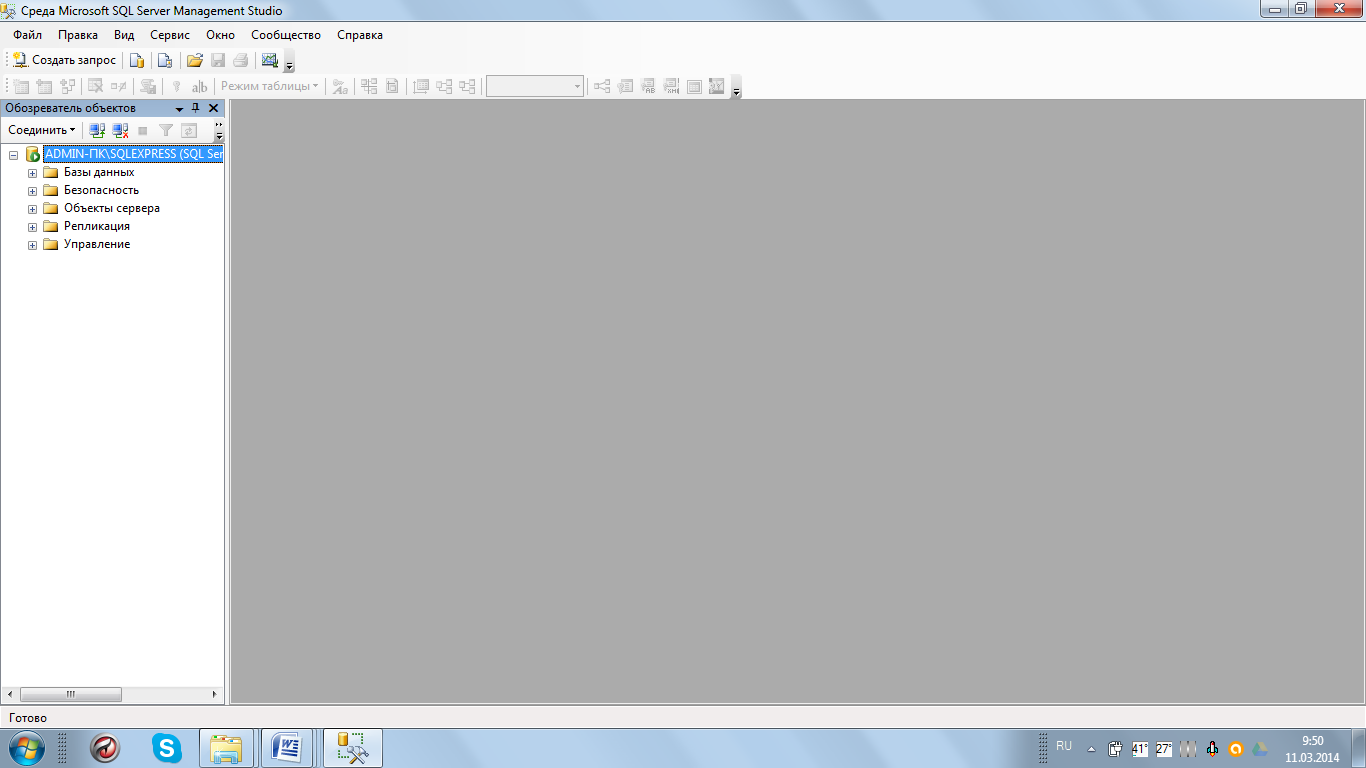Open the Object Explorer window position arrow
The height and width of the screenshot is (768, 1366).
tap(179, 108)
